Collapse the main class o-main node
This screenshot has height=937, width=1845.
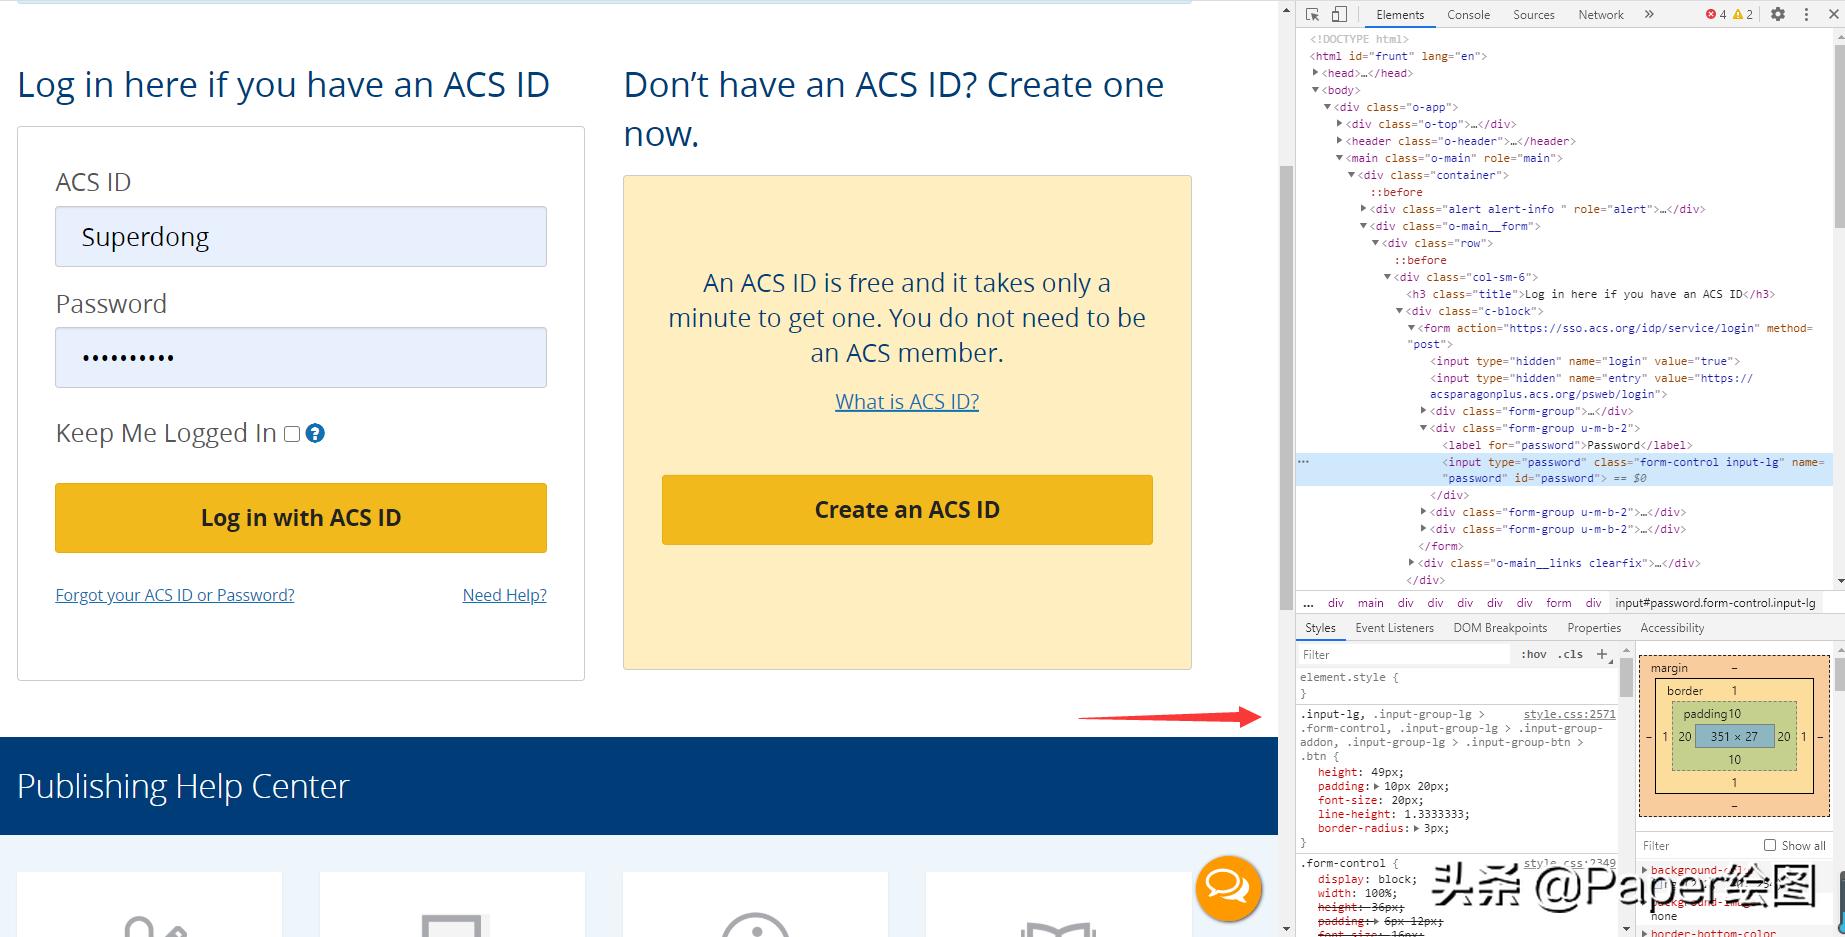[x=1340, y=158]
